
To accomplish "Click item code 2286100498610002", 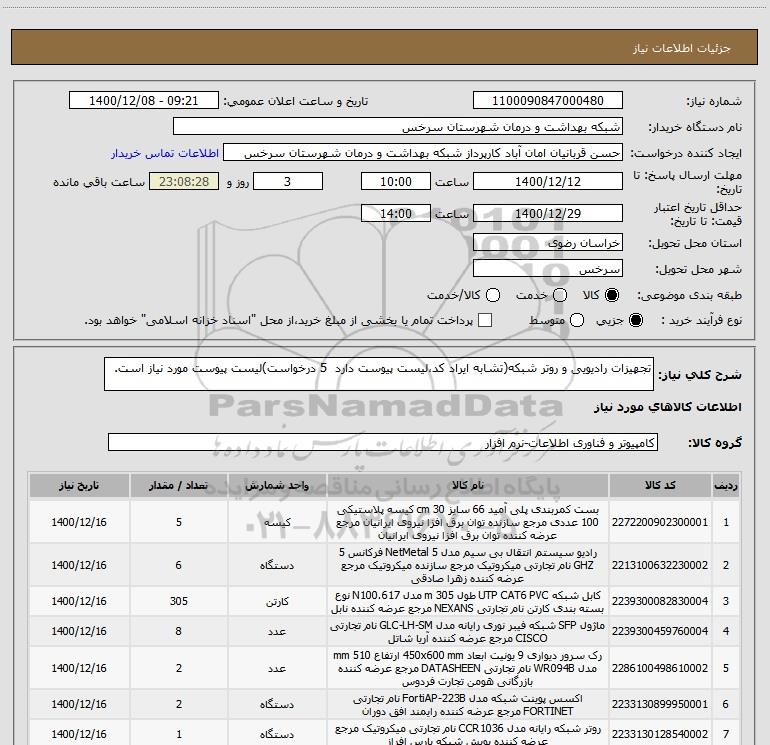I will tap(660, 668).
